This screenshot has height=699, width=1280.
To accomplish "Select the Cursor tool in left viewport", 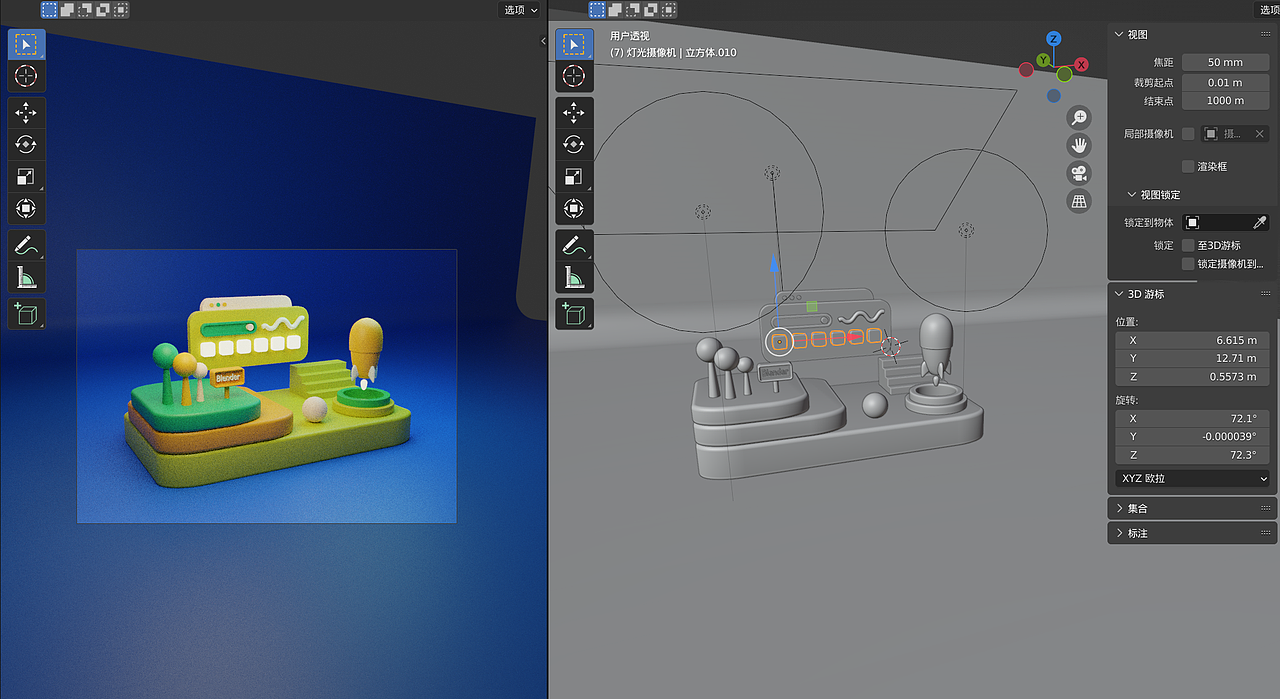I will [27, 76].
